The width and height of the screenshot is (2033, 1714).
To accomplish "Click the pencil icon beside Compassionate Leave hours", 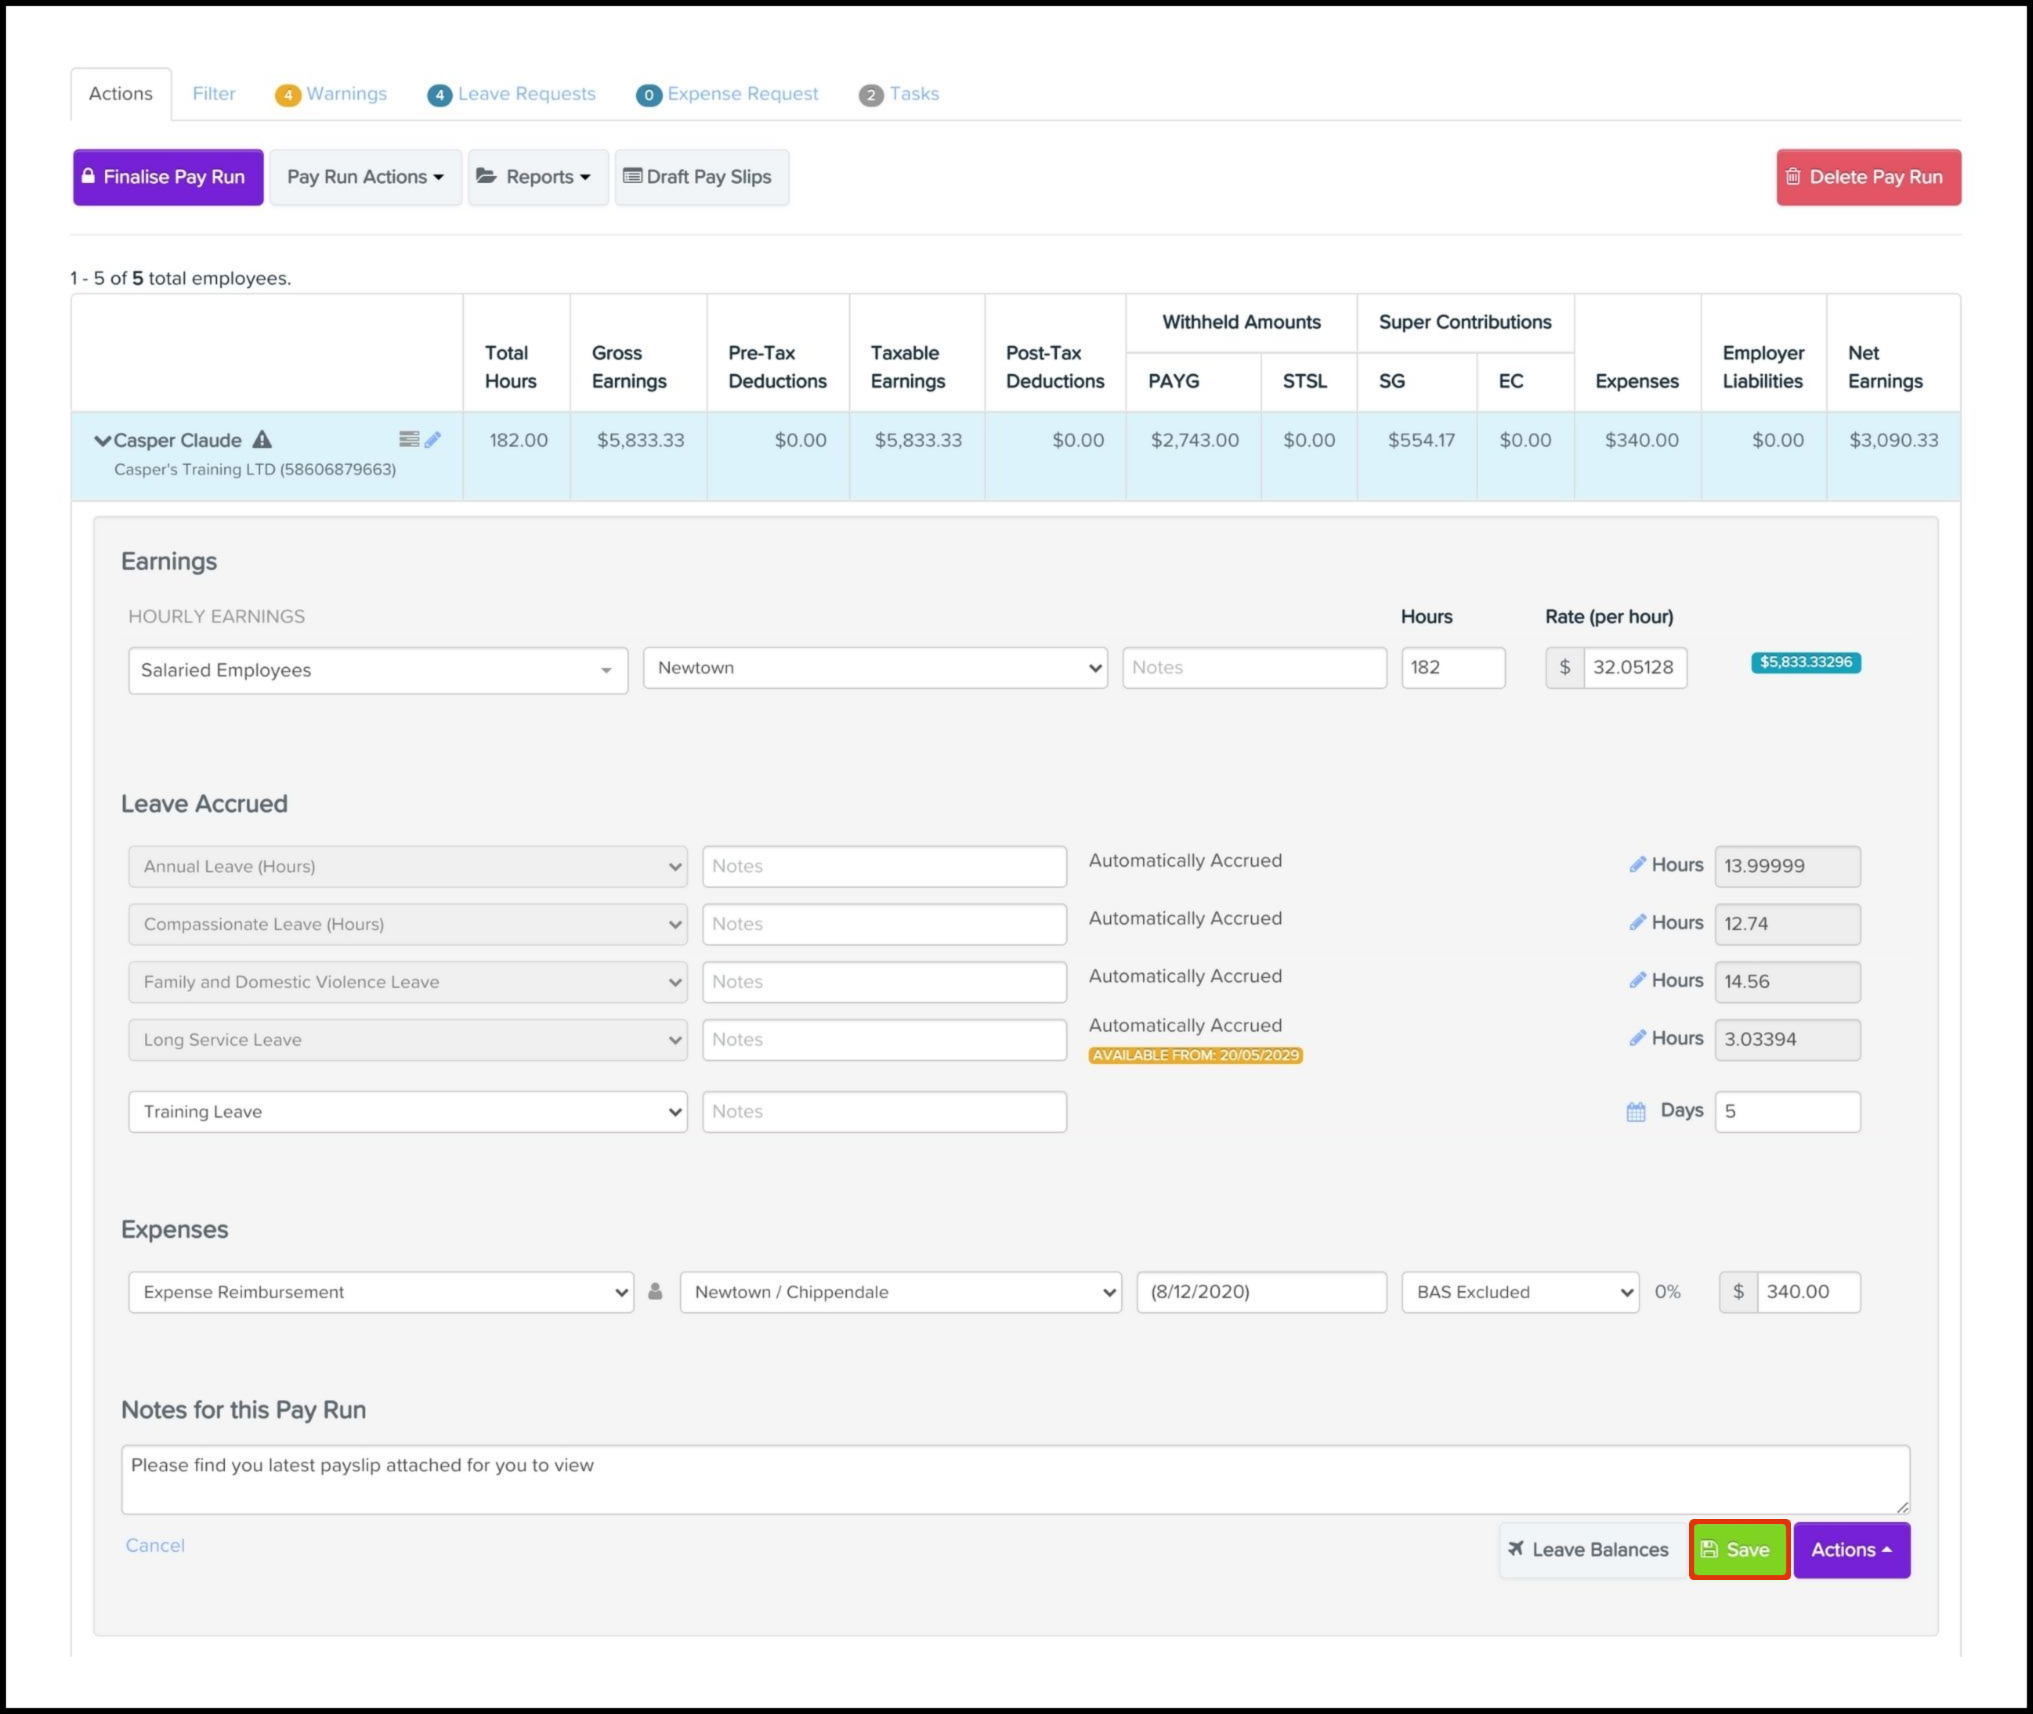I will click(1637, 922).
